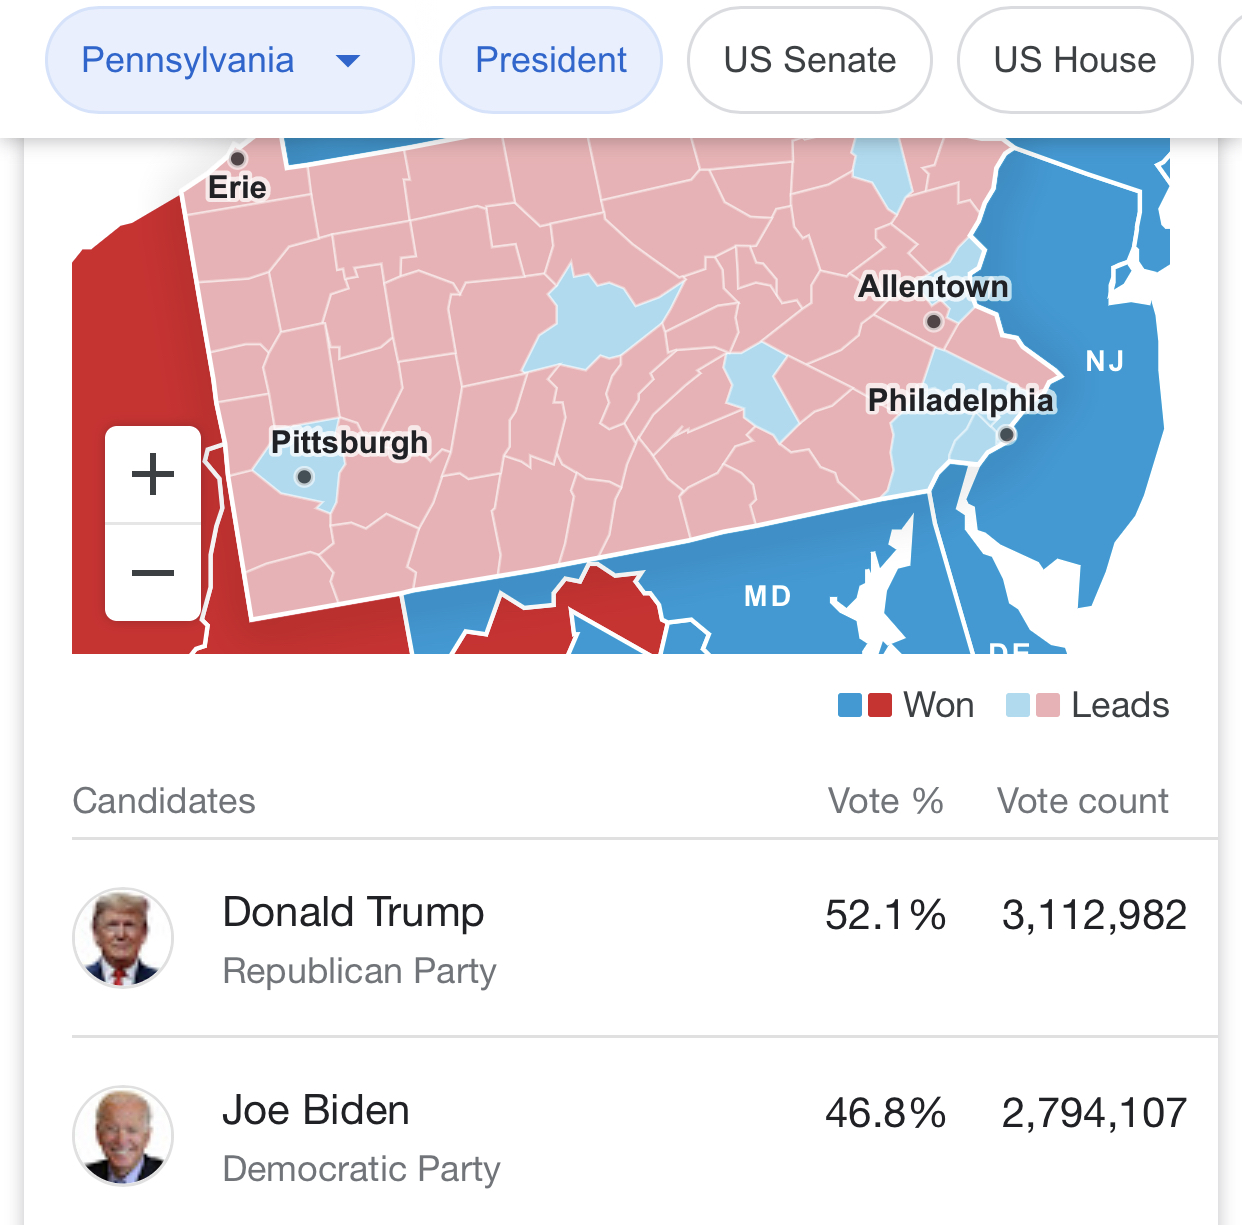Image resolution: width=1242 pixels, height=1225 pixels.
Task: Select the President tab
Action: click(551, 60)
